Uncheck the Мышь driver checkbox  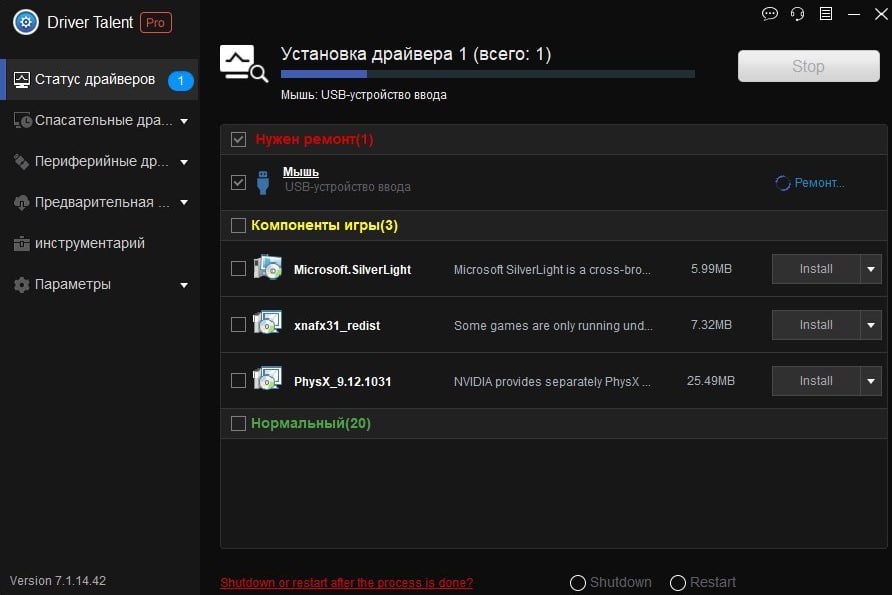click(x=238, y=182)
